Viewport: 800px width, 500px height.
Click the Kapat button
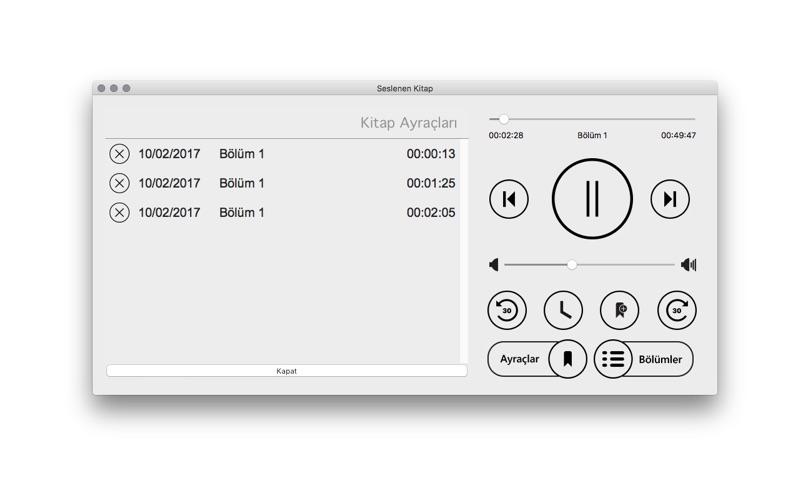[286, 371]
